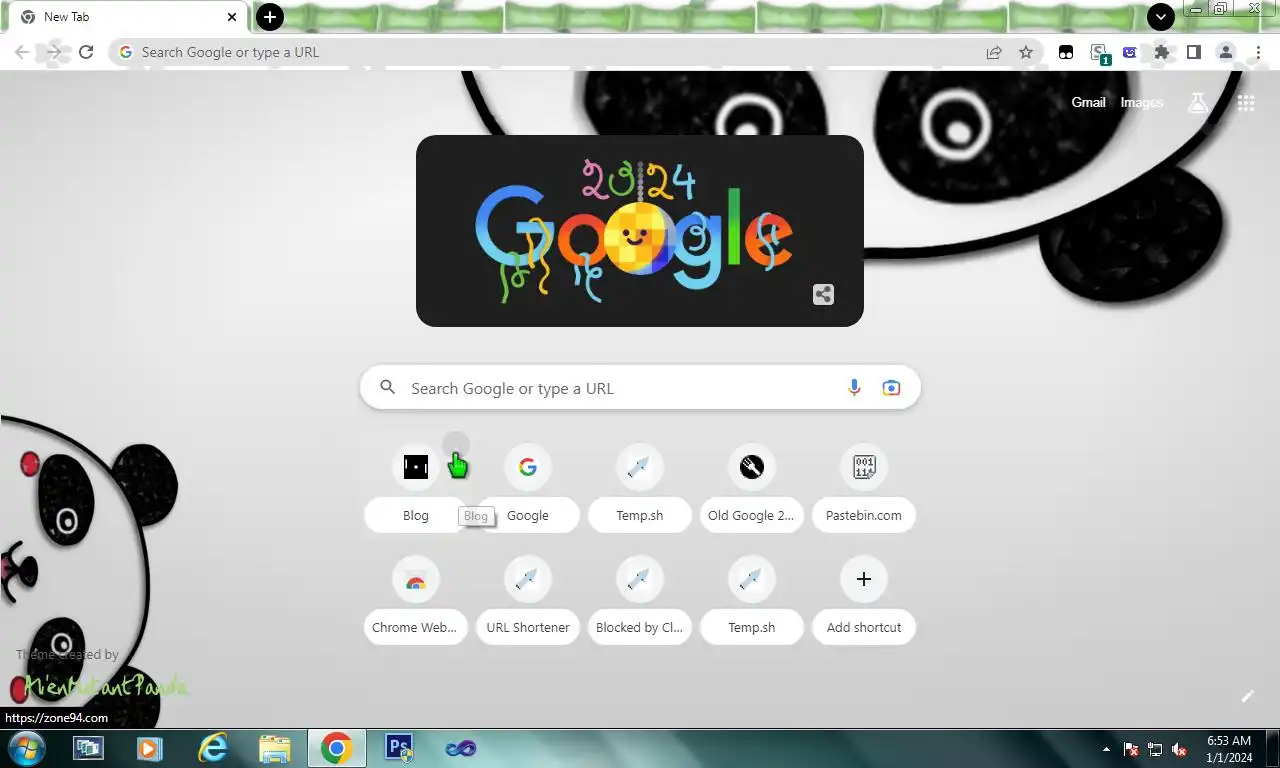Launch Windows Media Player from the taskbar
This screenshot has width=1280, height=768.
149,748
